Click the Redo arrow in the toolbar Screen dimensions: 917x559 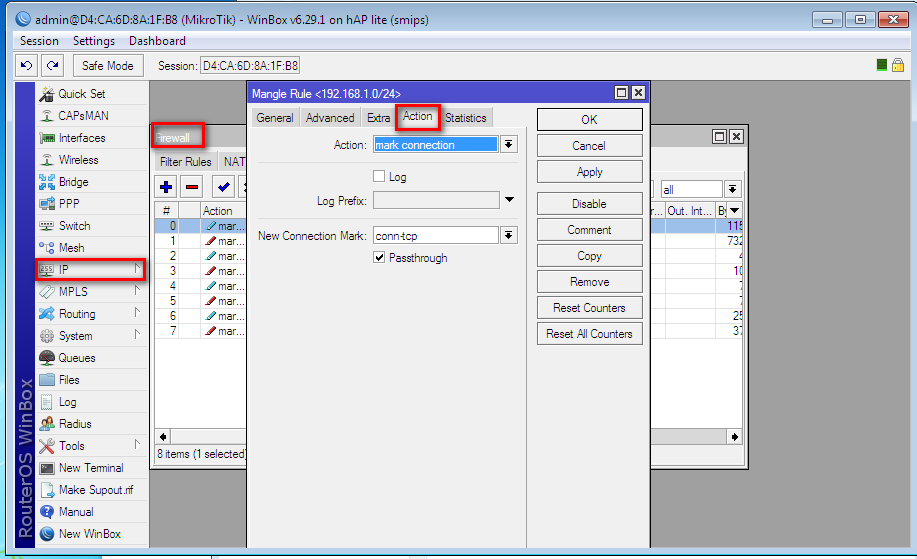[53, 65]
